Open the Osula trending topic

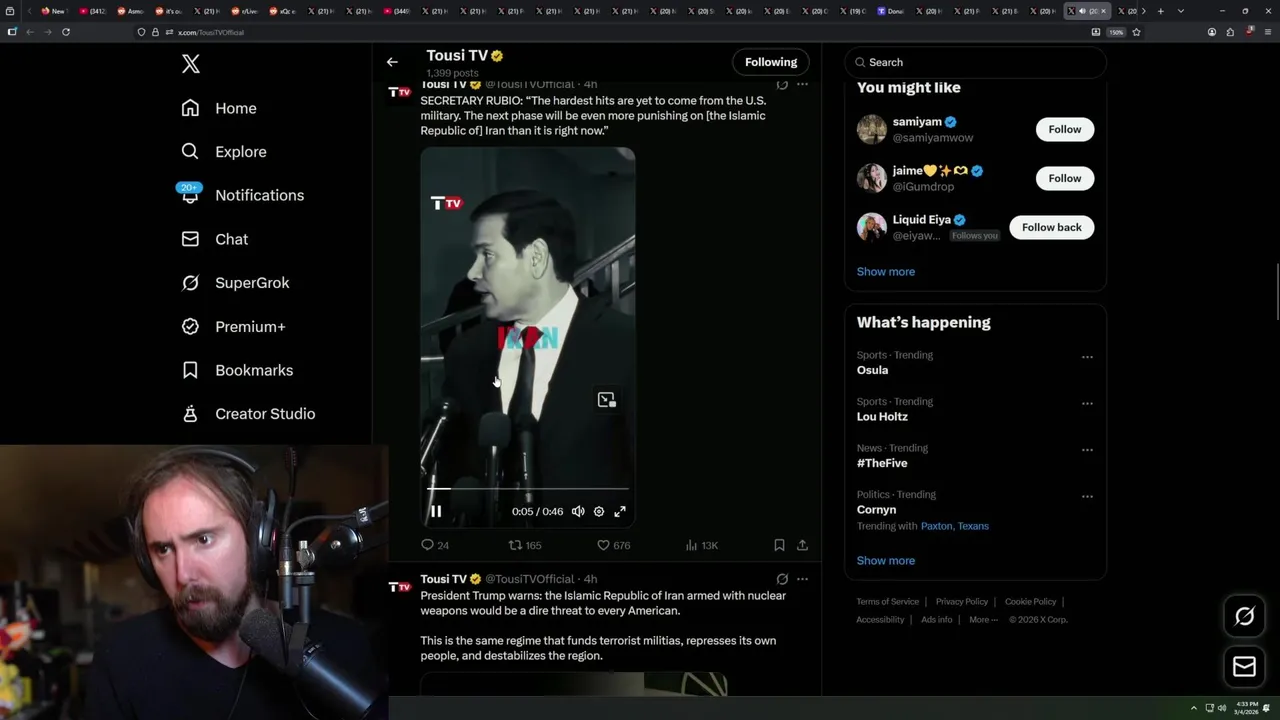pos(872,370)
